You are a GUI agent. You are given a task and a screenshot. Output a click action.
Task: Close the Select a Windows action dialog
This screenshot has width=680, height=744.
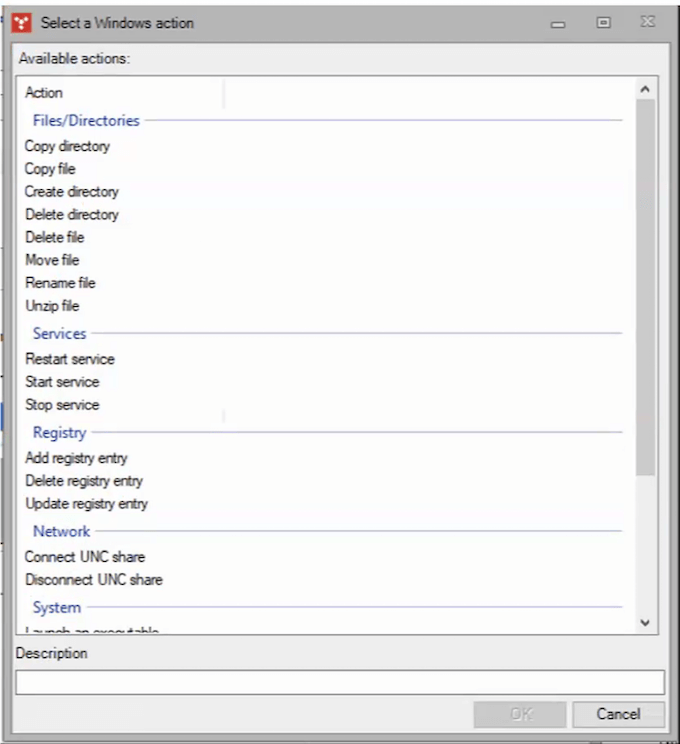(x=647, y=22)
